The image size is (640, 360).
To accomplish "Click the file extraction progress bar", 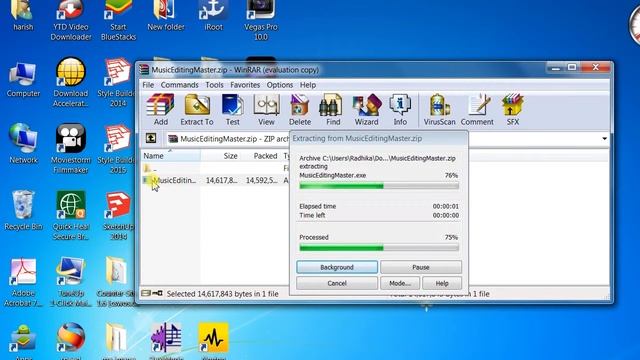I will point(379,186).
